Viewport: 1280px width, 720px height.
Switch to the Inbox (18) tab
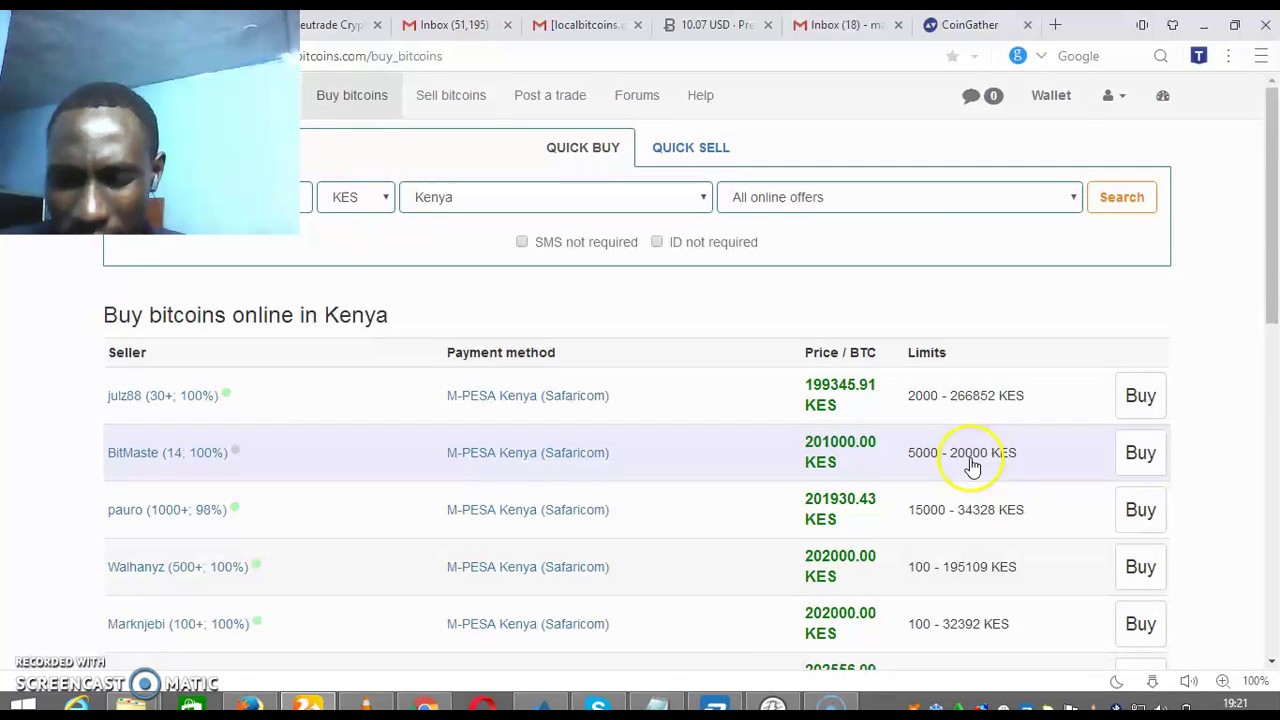coord(846,25)
